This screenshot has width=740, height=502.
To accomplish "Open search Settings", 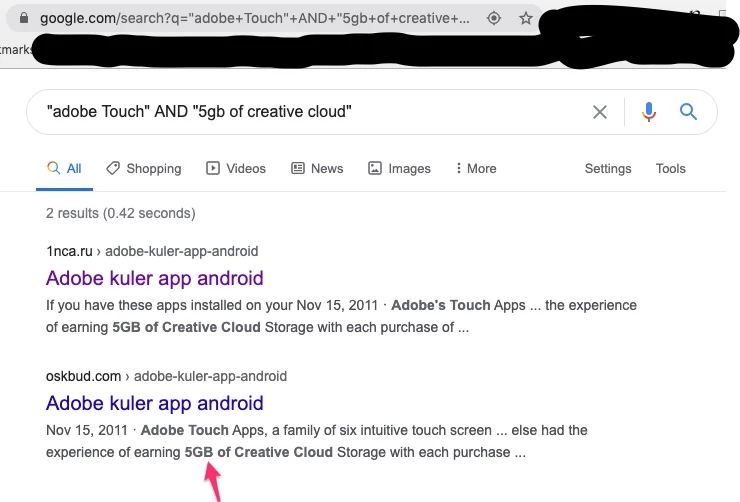I will (608, 168).
